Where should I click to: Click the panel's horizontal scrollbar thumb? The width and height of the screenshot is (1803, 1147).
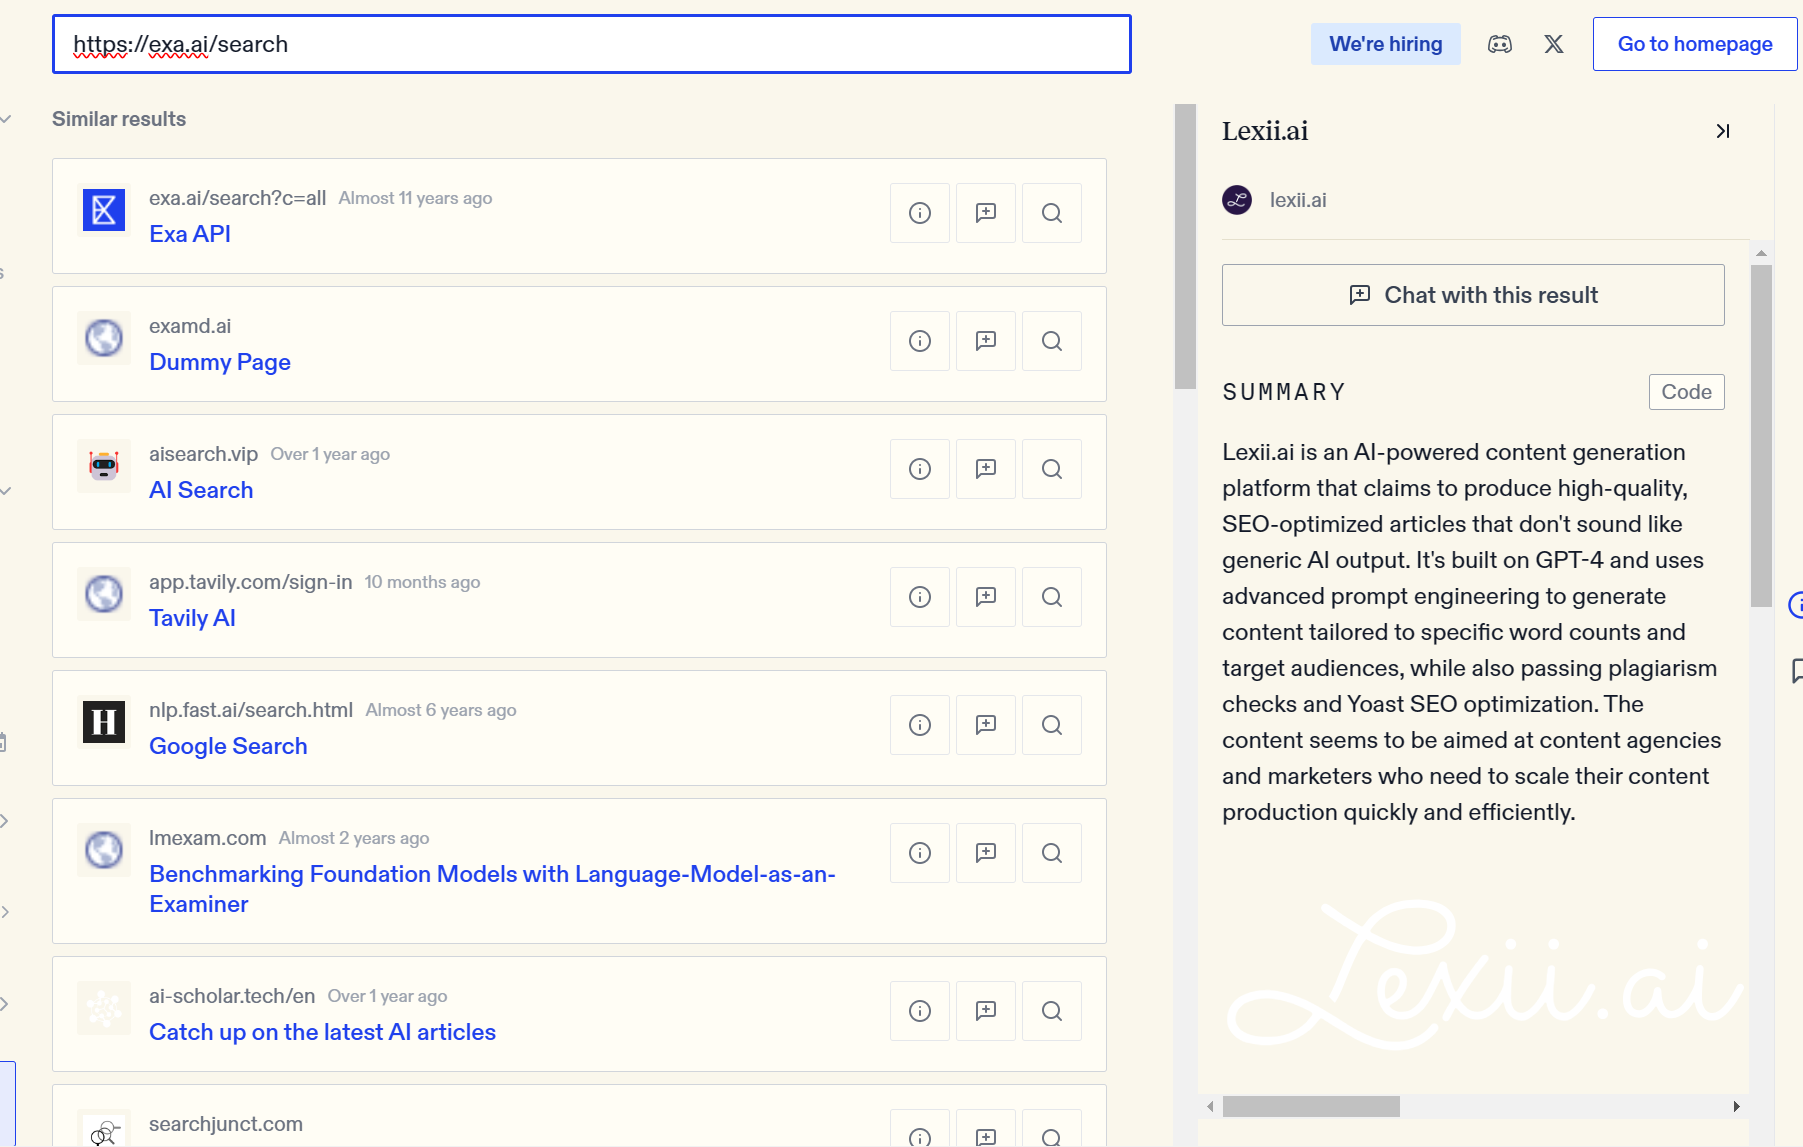tap(1311, 1106)
